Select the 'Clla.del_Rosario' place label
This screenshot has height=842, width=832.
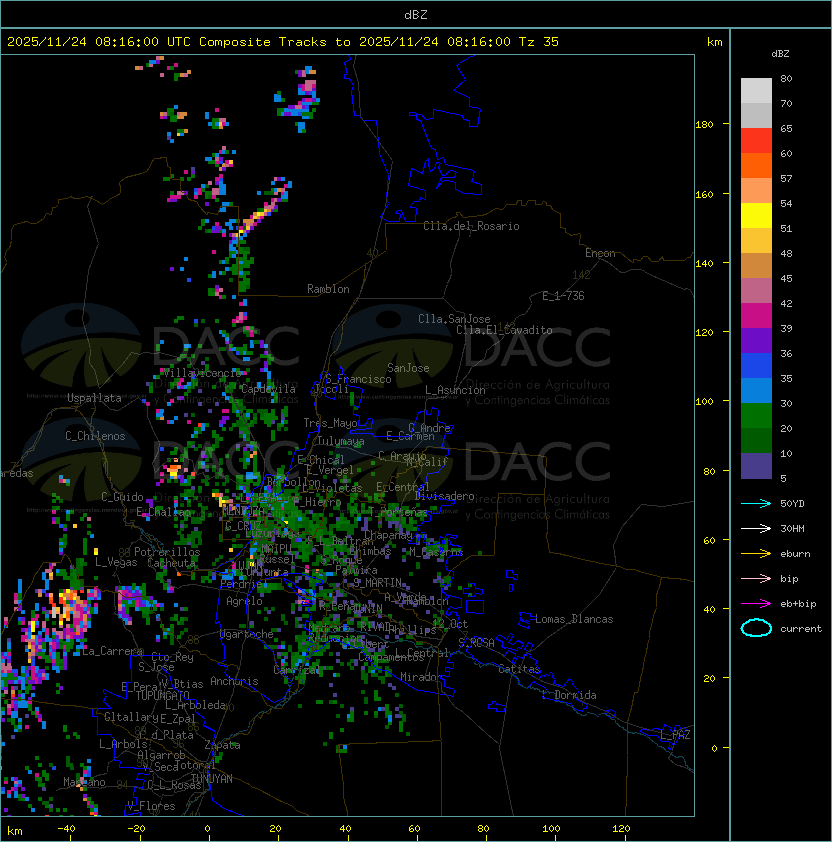click(x=471, y=226)
